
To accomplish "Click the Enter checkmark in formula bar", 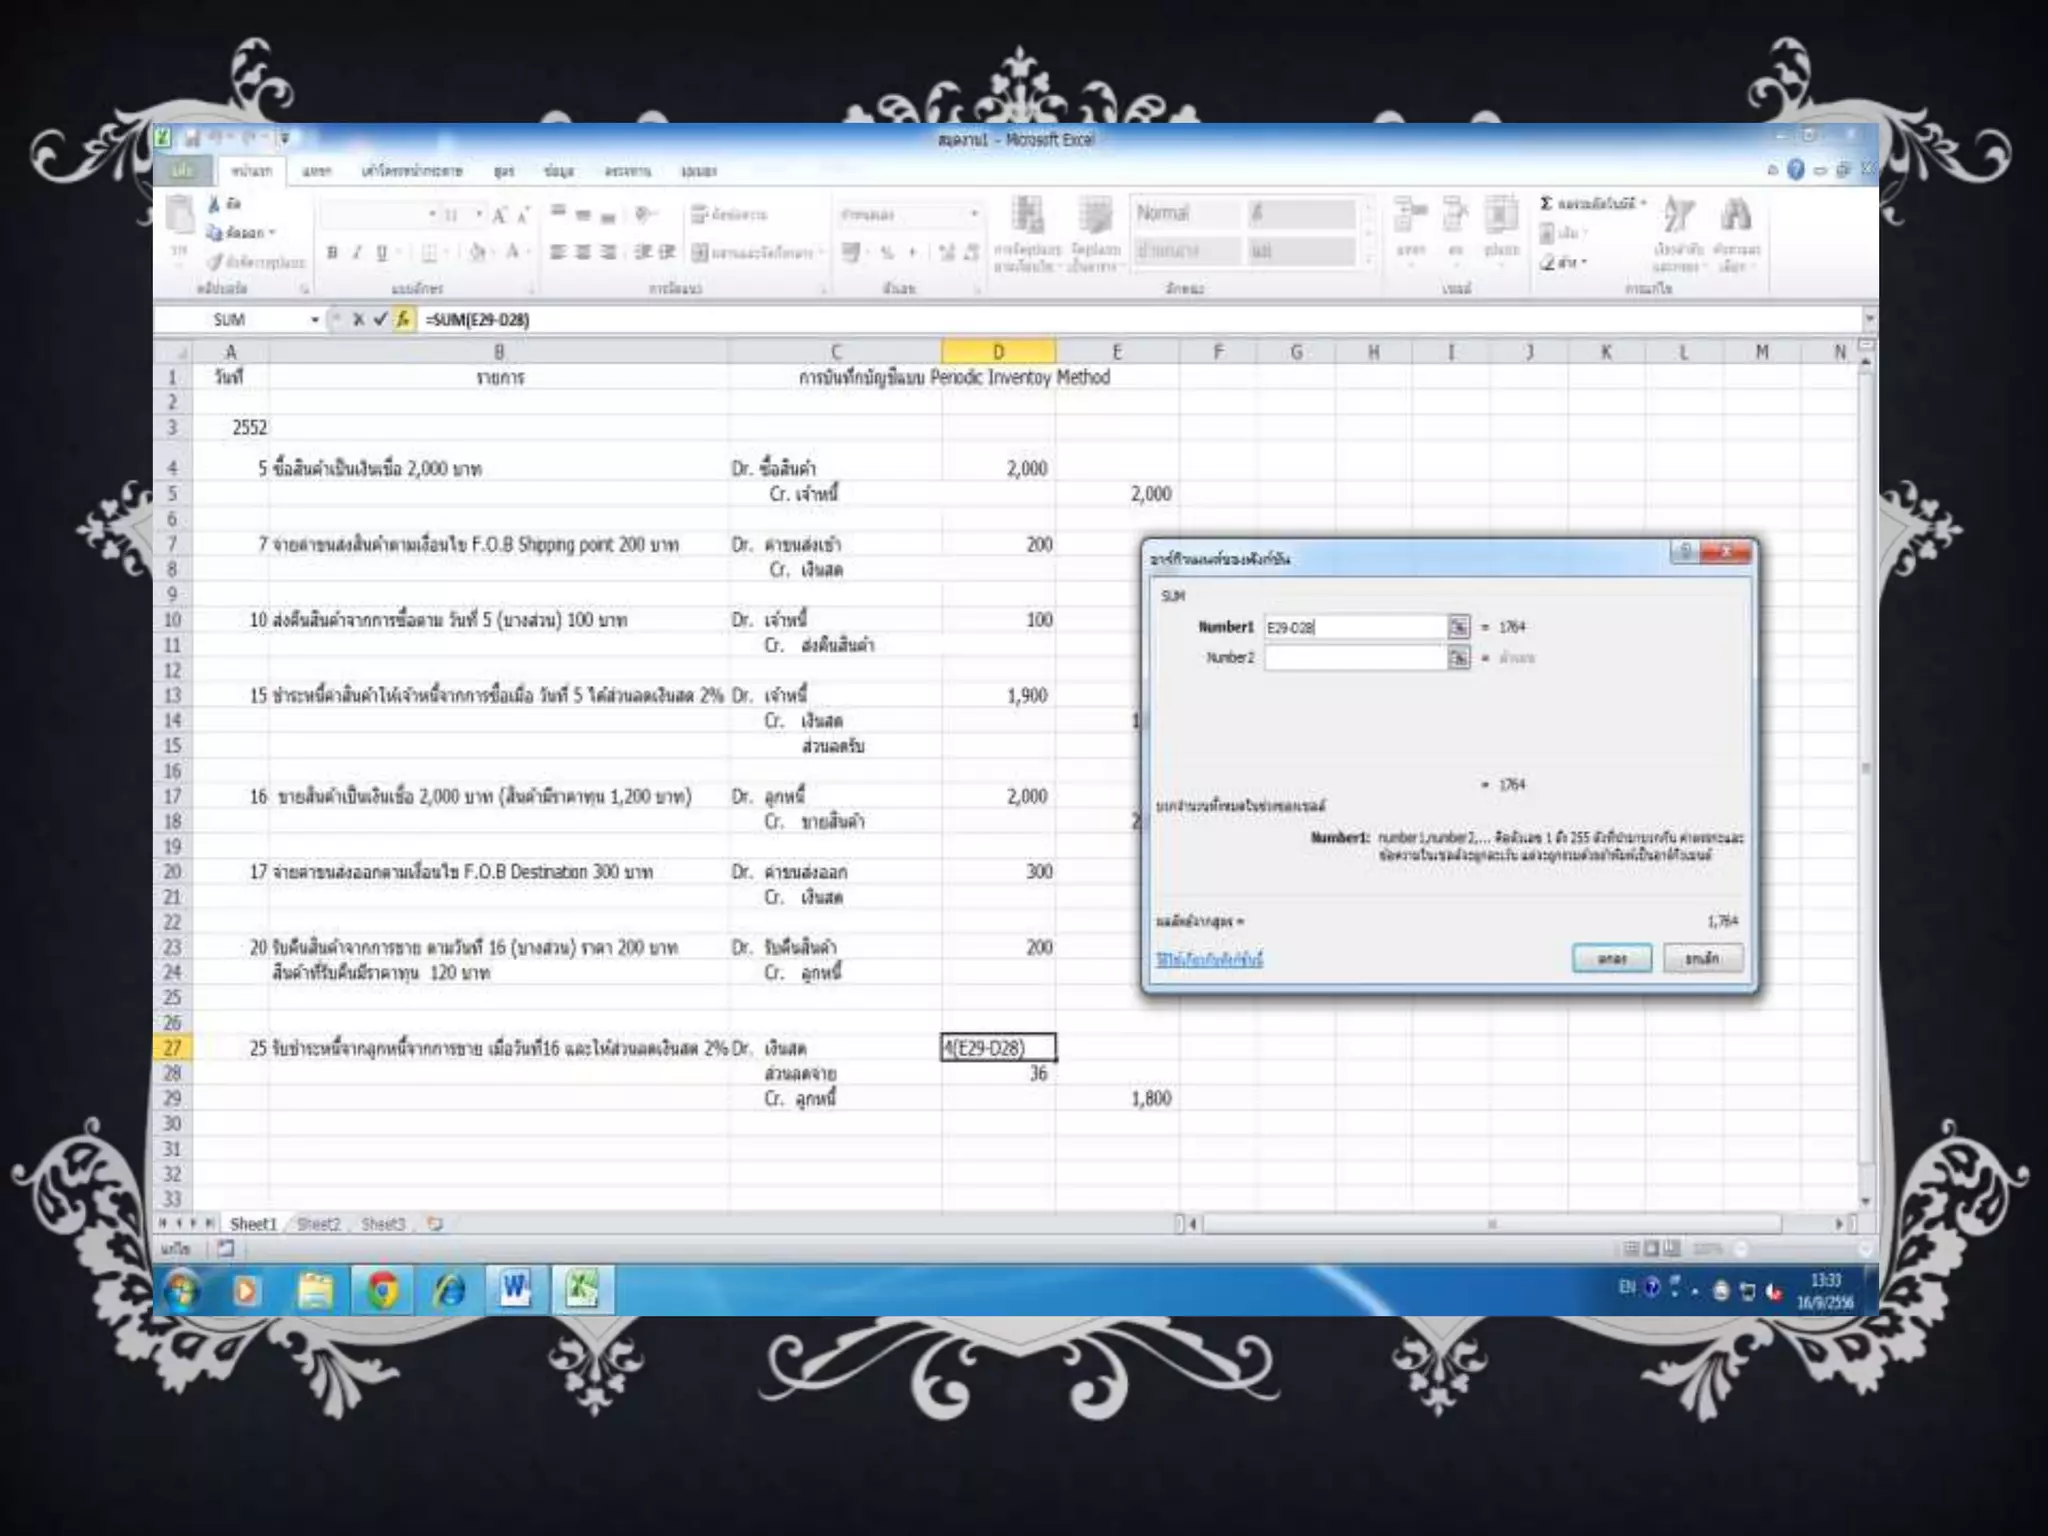I will [x=380, y=319].
